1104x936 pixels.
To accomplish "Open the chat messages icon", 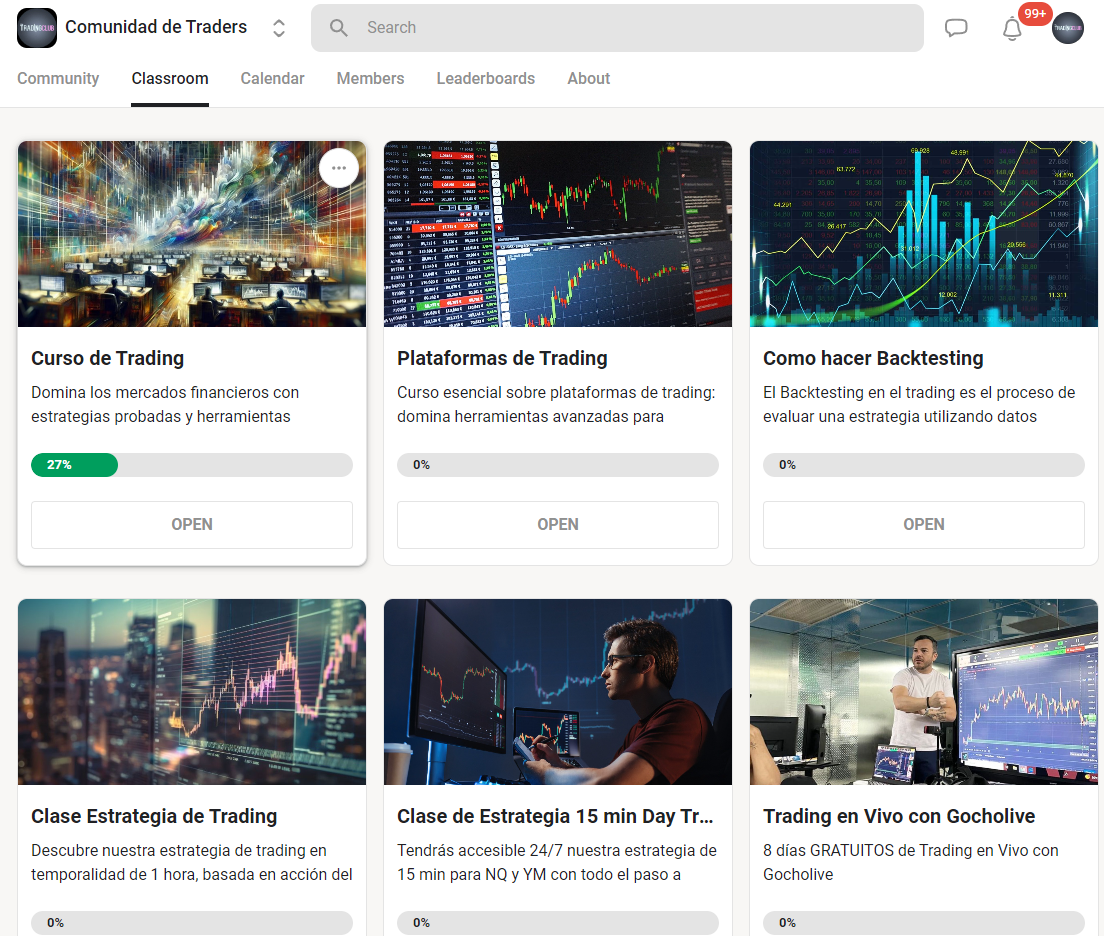I will tap(956, 28).
